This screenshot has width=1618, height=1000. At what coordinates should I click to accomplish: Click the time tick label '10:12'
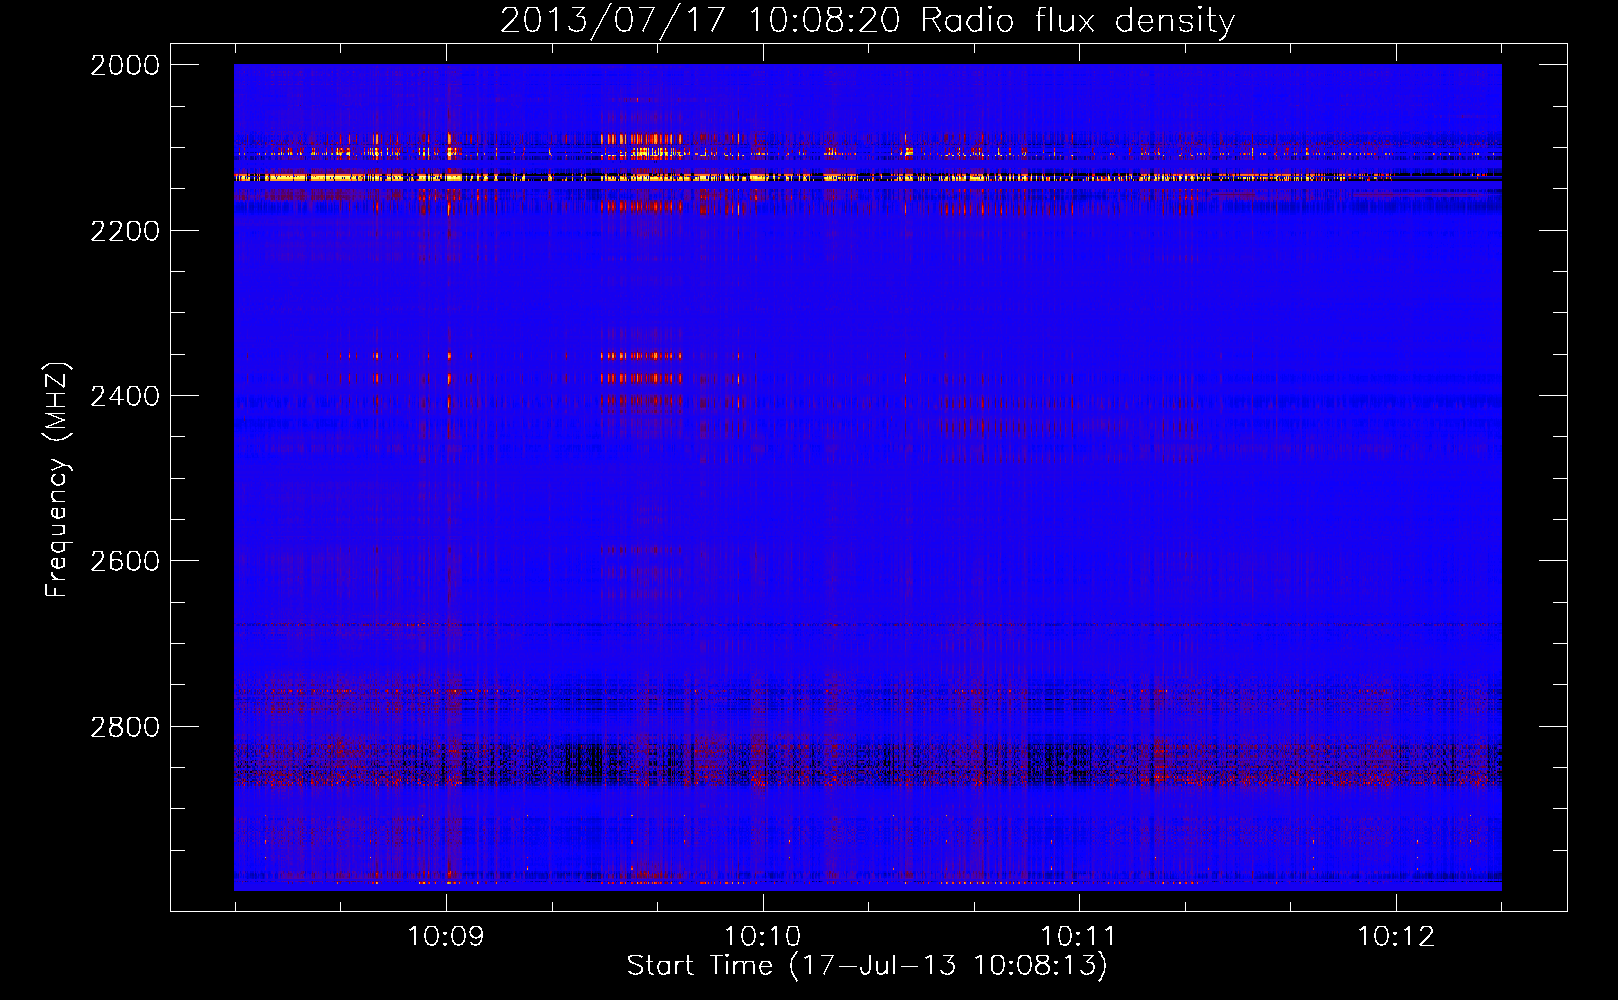click(1395, 937)
